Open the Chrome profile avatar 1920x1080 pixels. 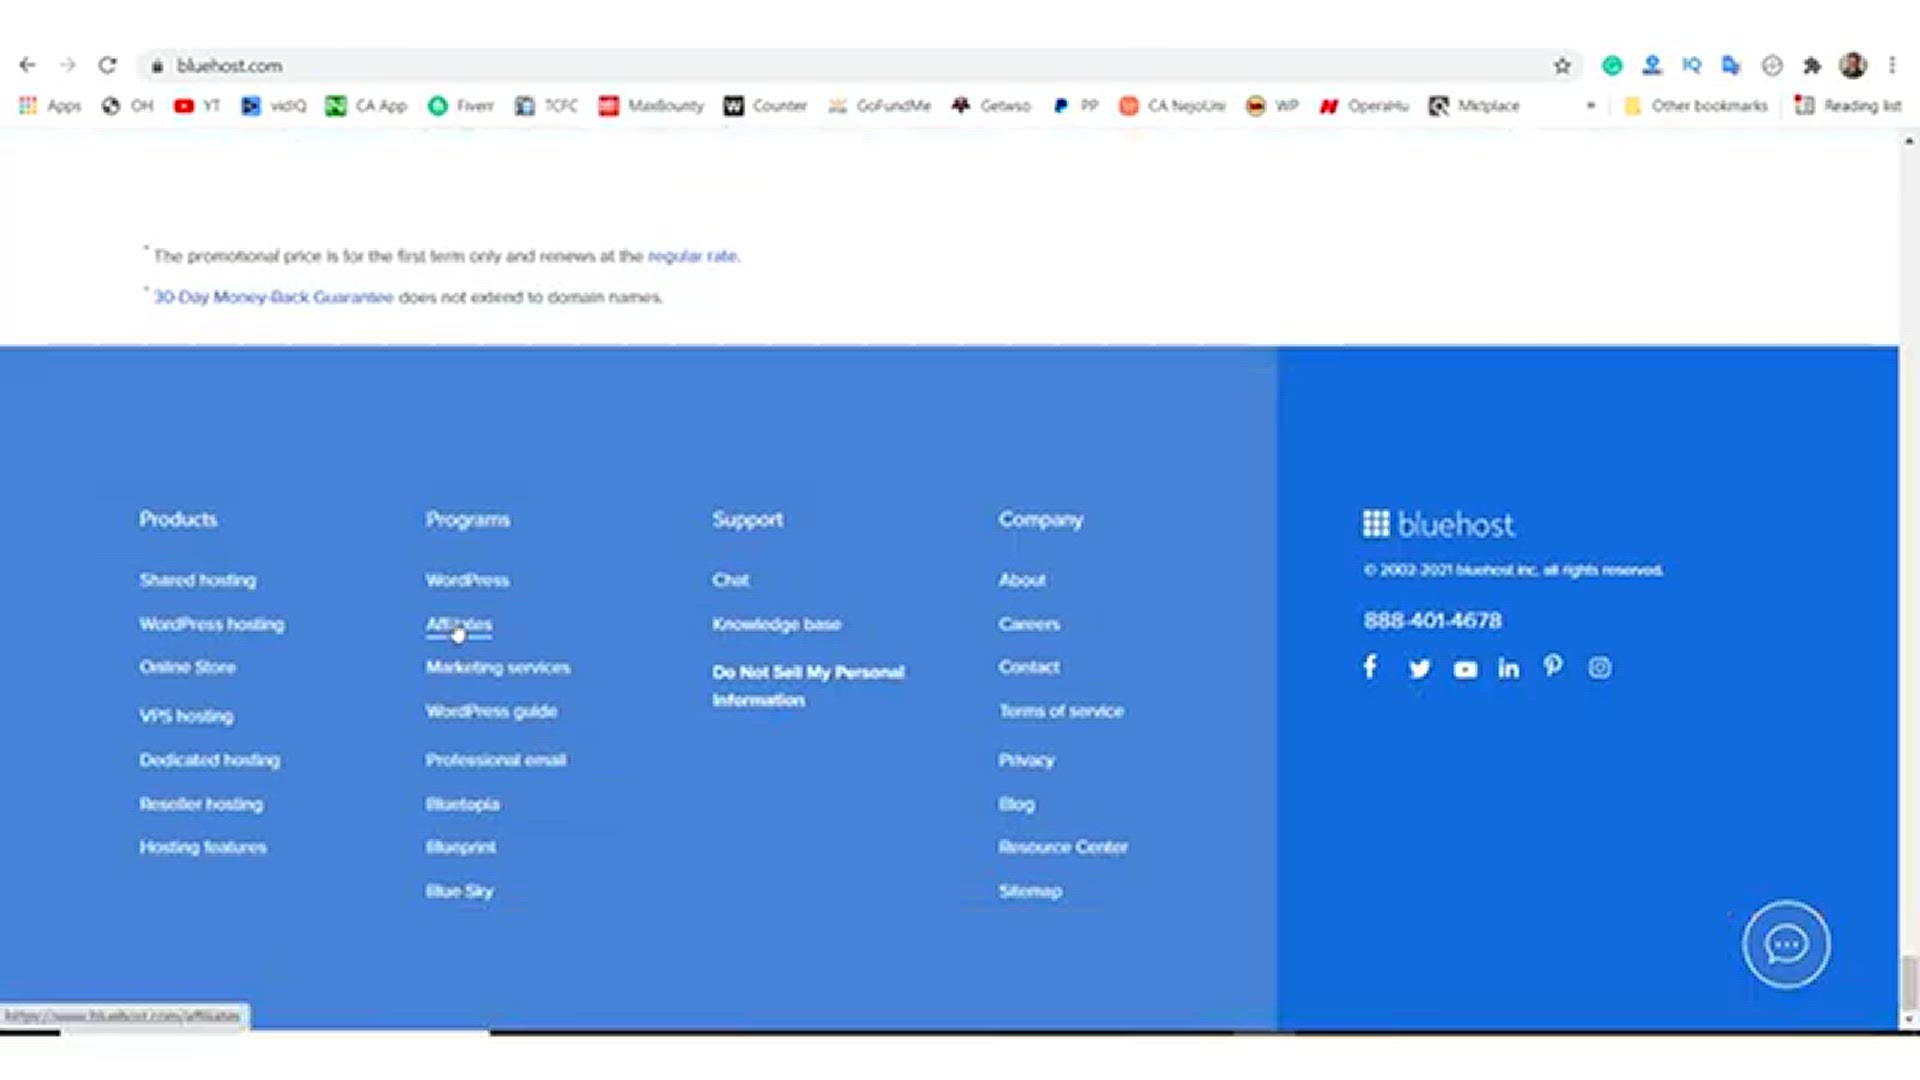(x=1853, y=65)
